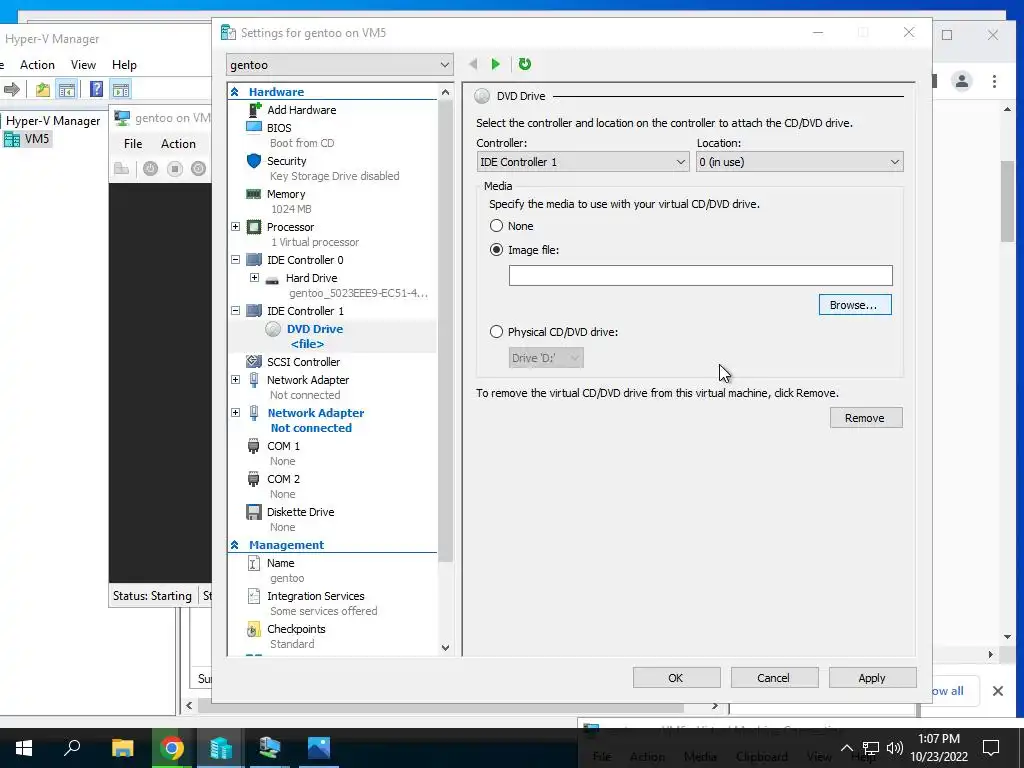Click the forward arrow in Hyper-V Manager toolbar
Viewport: 1024px width, 768px height.
[x=12, y=89]
